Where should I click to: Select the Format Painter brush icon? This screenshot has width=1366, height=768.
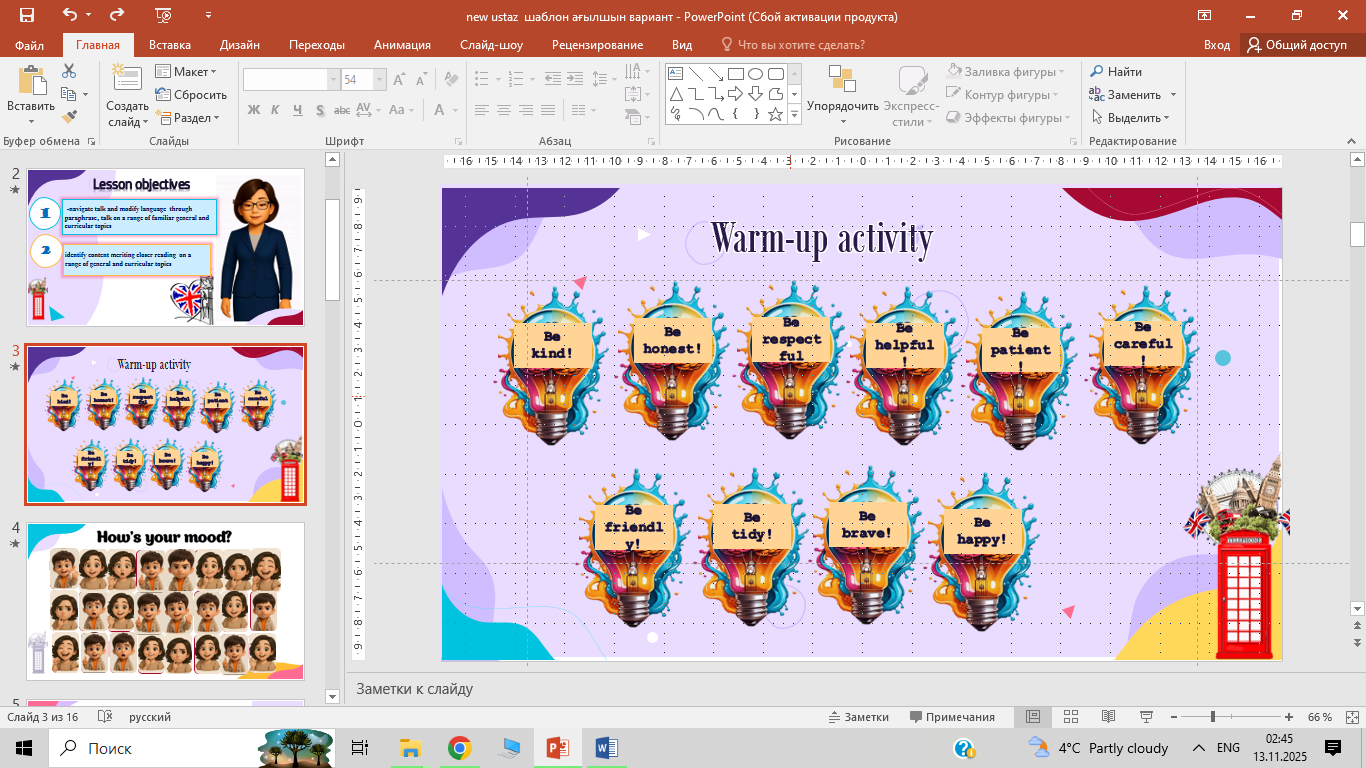click(x=69, y=117)
